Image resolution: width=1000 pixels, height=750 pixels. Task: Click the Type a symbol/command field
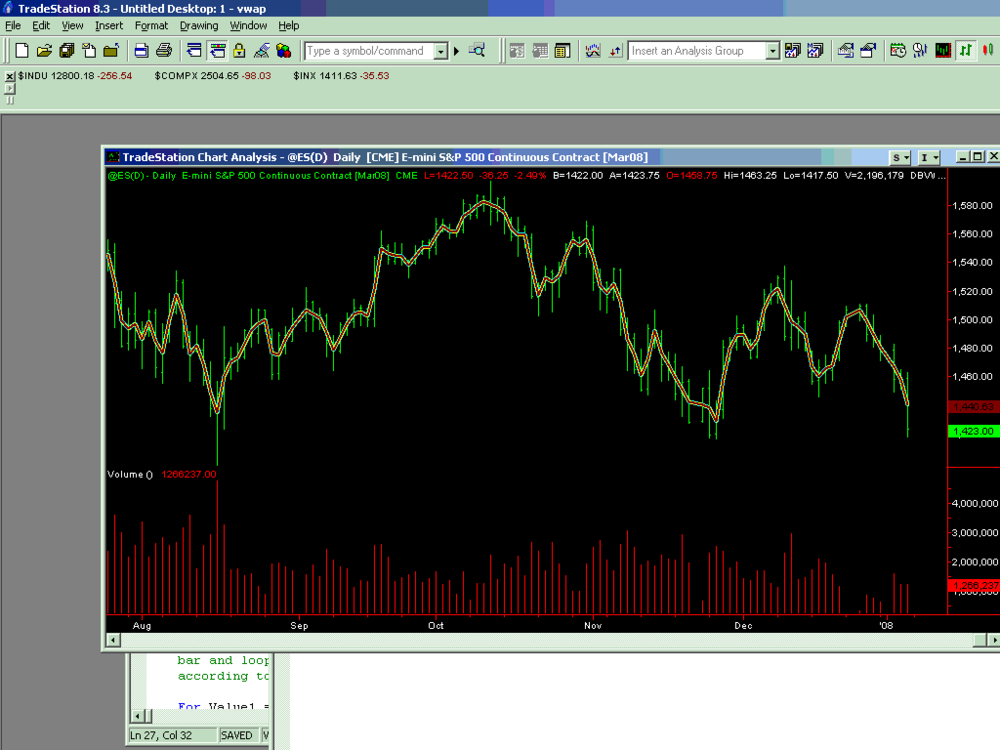click(369, 51)
